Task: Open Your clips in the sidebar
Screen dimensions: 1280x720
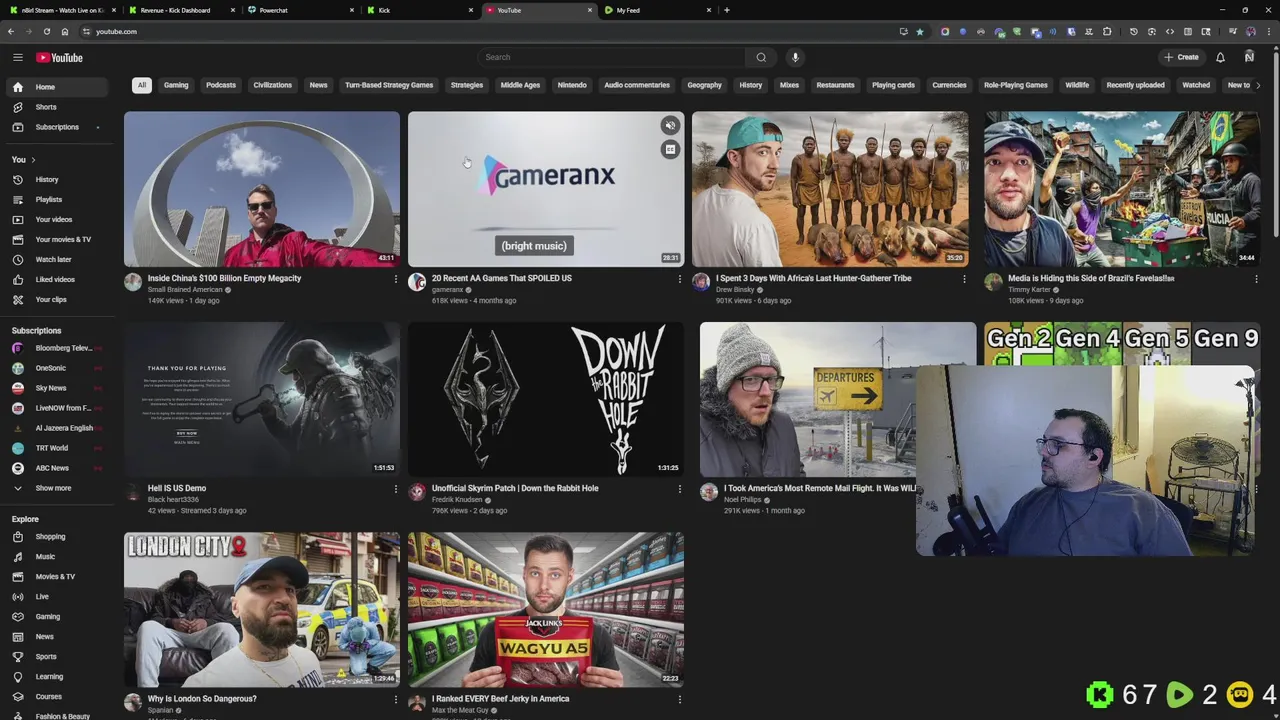Action: point(56,299)
